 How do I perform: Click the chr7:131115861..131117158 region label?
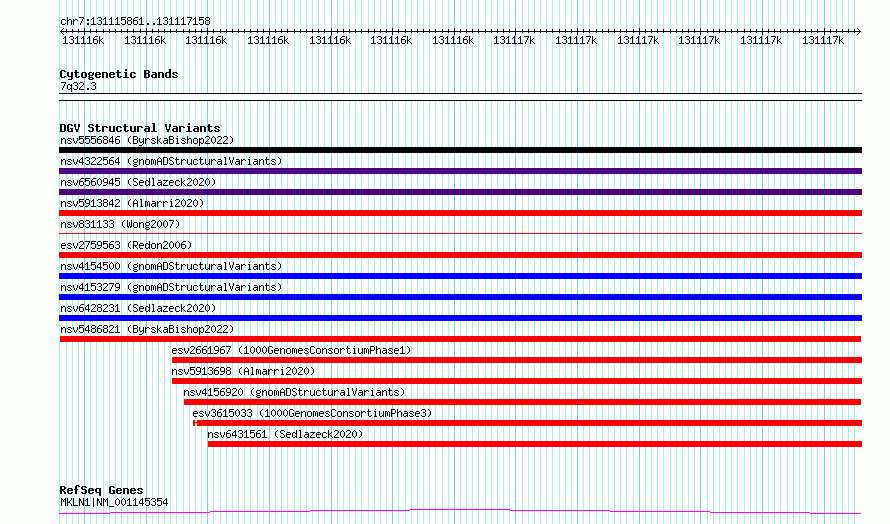coord(135,21)
